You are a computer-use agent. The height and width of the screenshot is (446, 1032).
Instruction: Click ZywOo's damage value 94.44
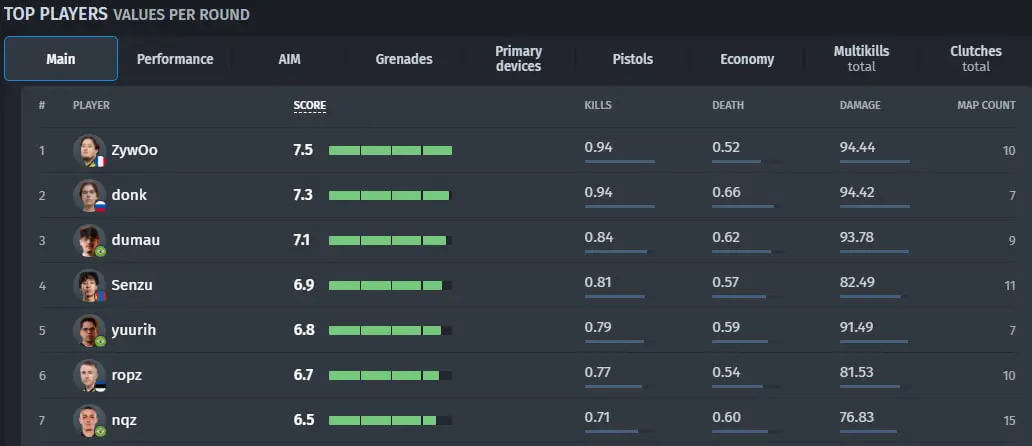click(858, 147)
